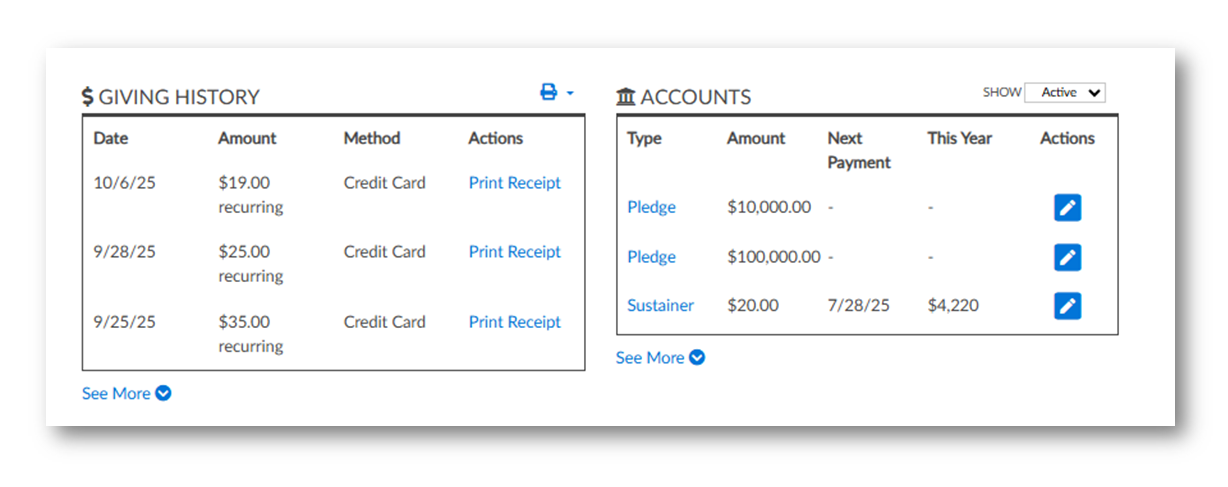Print receipt for the 10/6/25 gift

515,183
